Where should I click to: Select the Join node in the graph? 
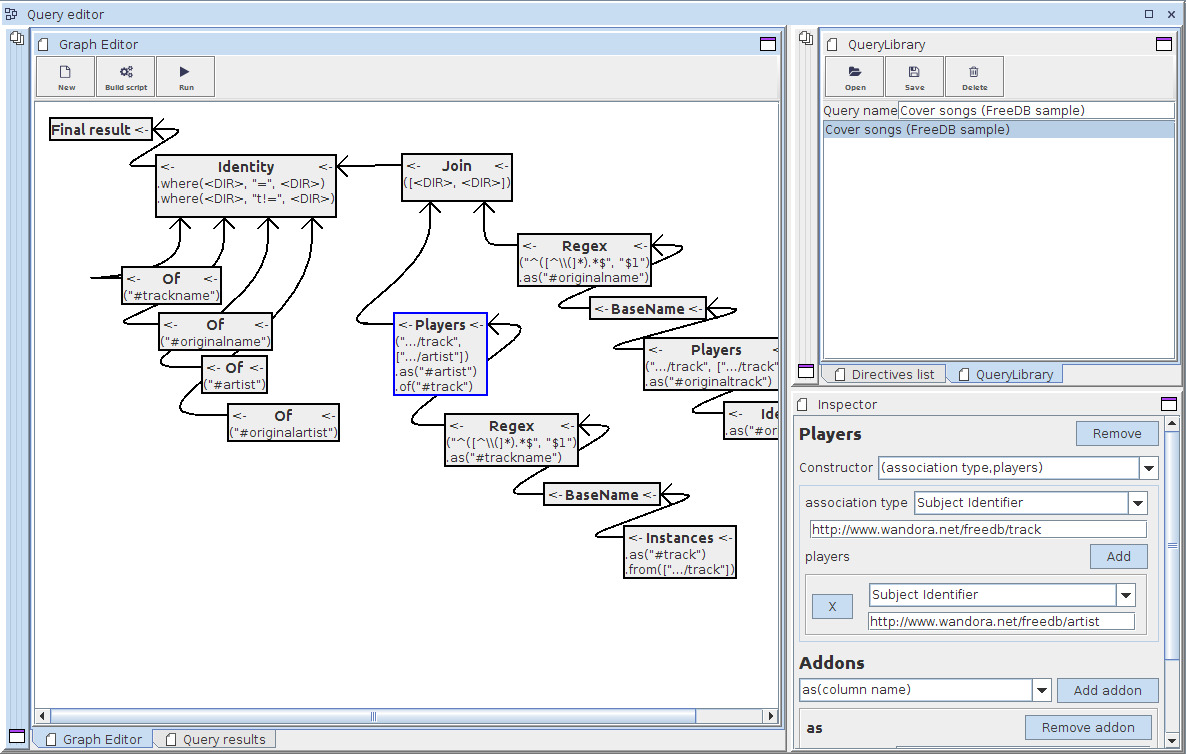click(457, 176)
